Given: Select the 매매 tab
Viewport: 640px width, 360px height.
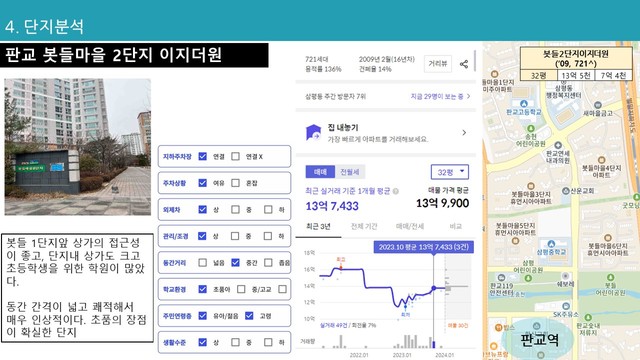Looking at the screenshot, I should click(x=320, y=172).
